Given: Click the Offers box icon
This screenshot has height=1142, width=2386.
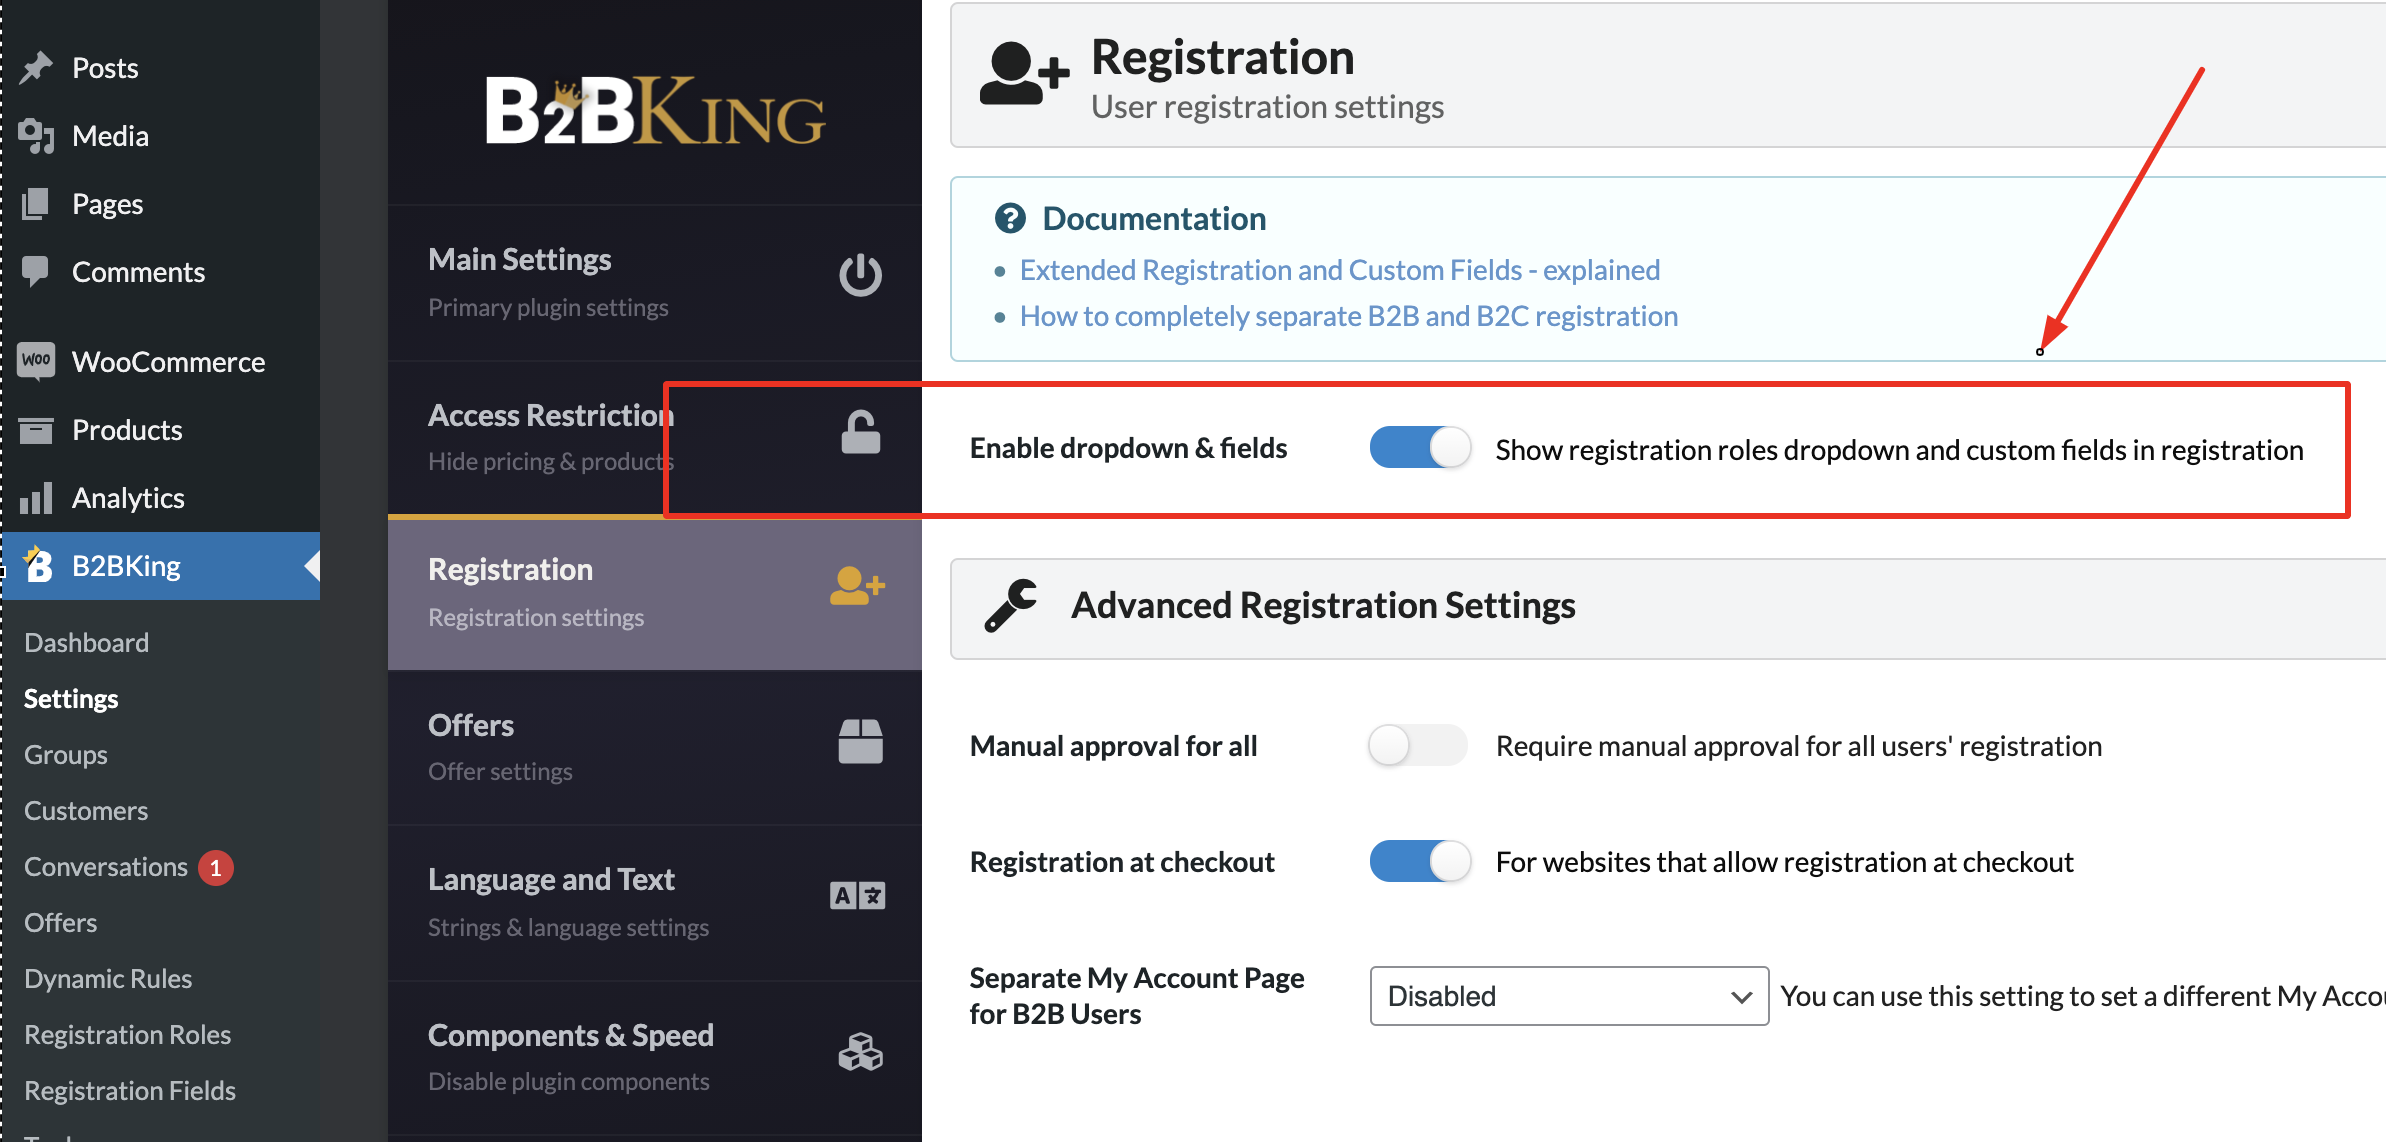Looking at the screenshot, I should [x=860, y=742].
